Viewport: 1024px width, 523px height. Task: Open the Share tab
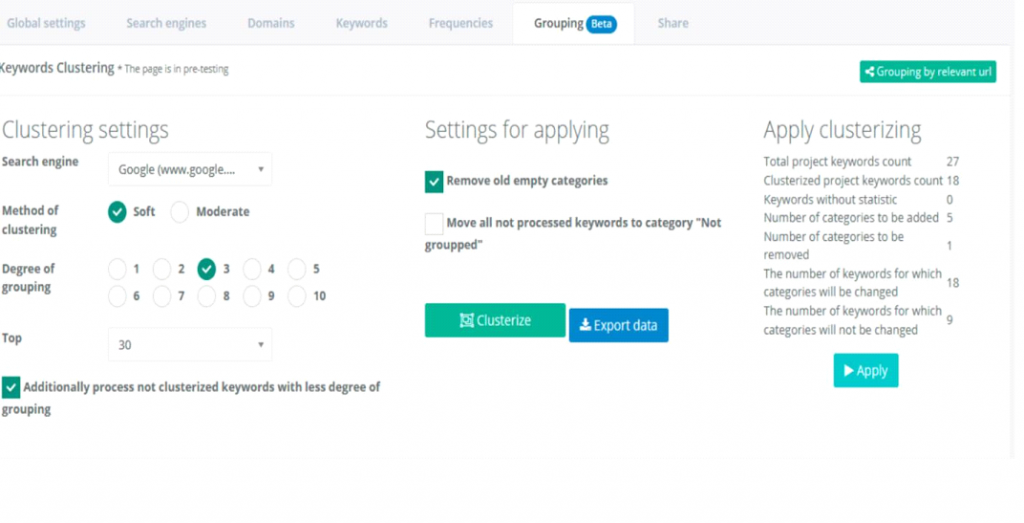[673, 23]
